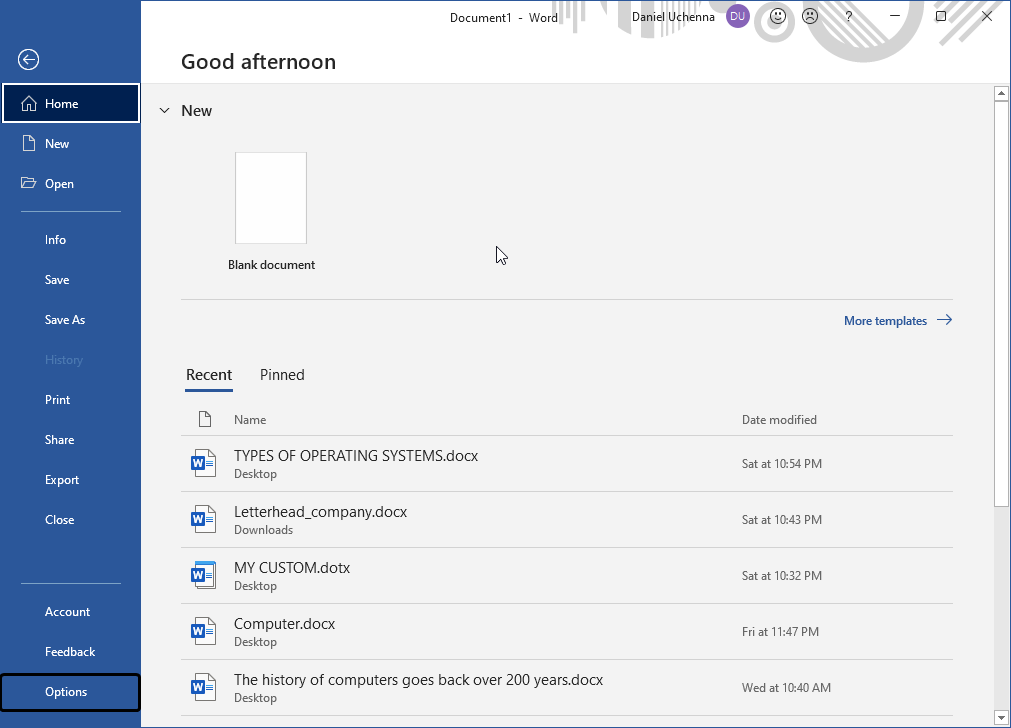This screenshot has height=728, width=1011.
Task: Create a Blank document from thumbnail
Action: (271, 198)
